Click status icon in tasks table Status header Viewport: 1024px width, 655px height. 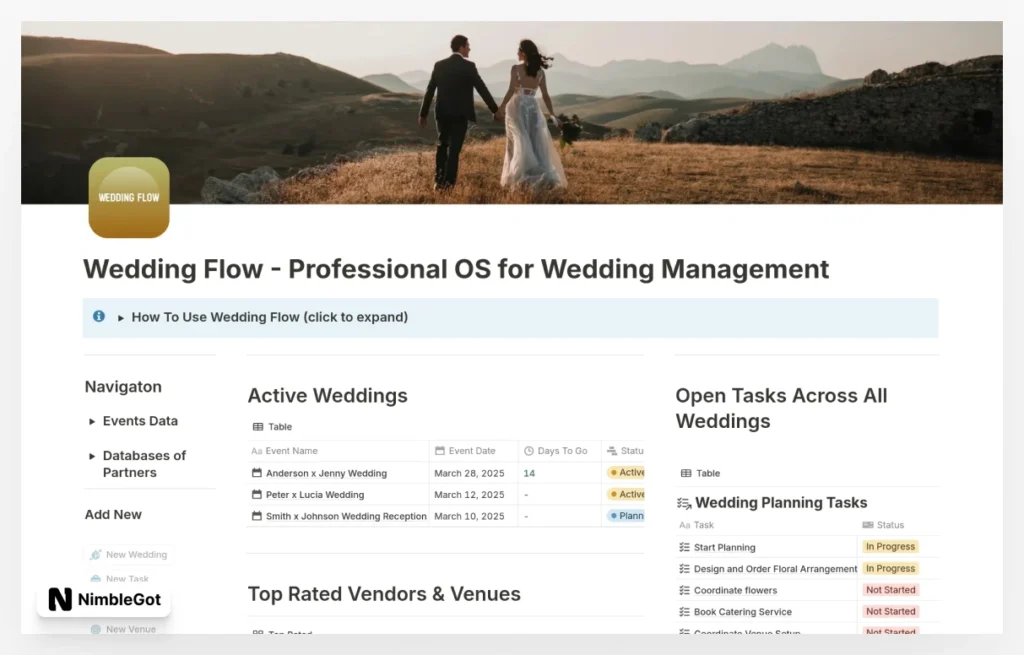point(868,525)
